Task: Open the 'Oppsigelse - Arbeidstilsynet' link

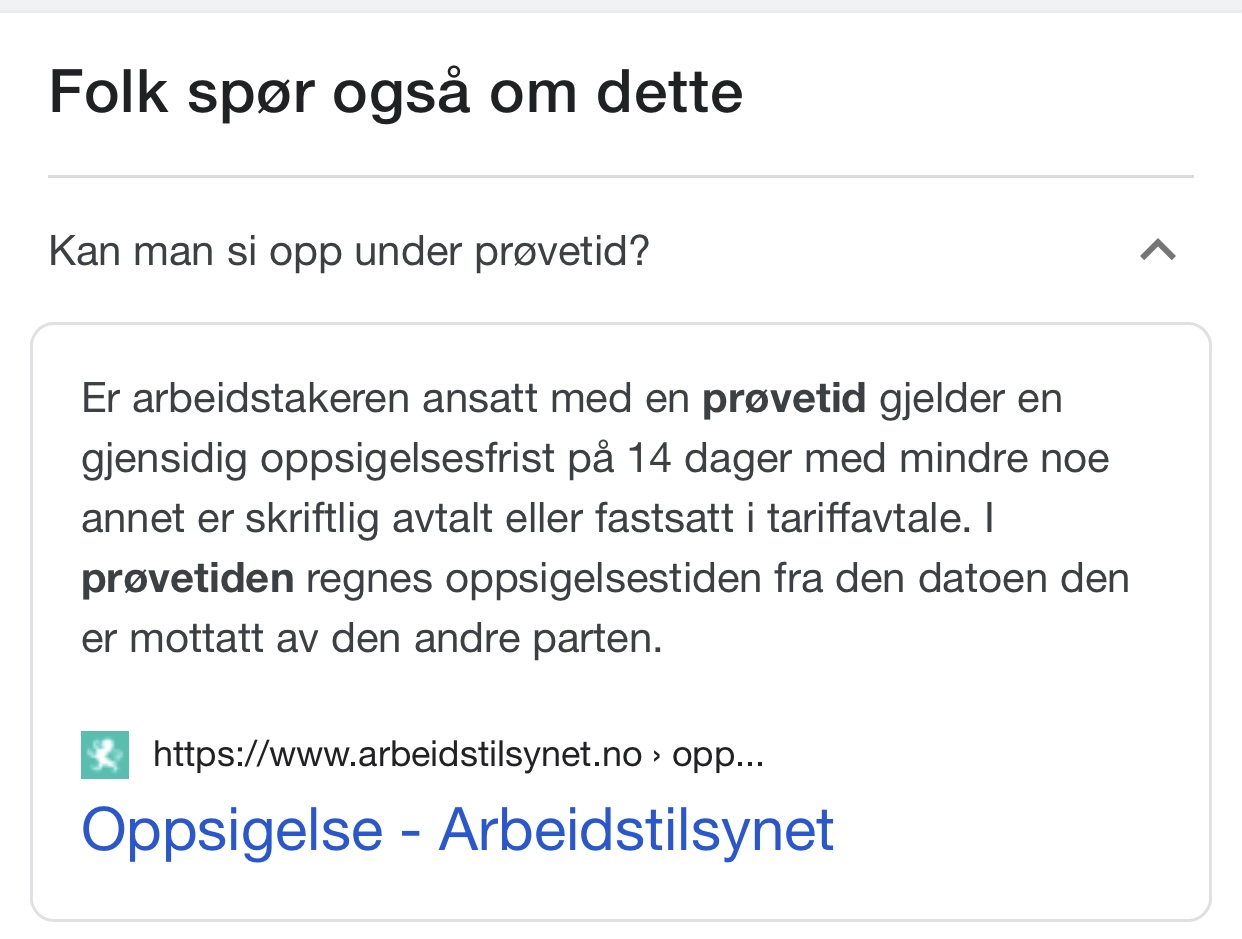Action: coord(458,829)
